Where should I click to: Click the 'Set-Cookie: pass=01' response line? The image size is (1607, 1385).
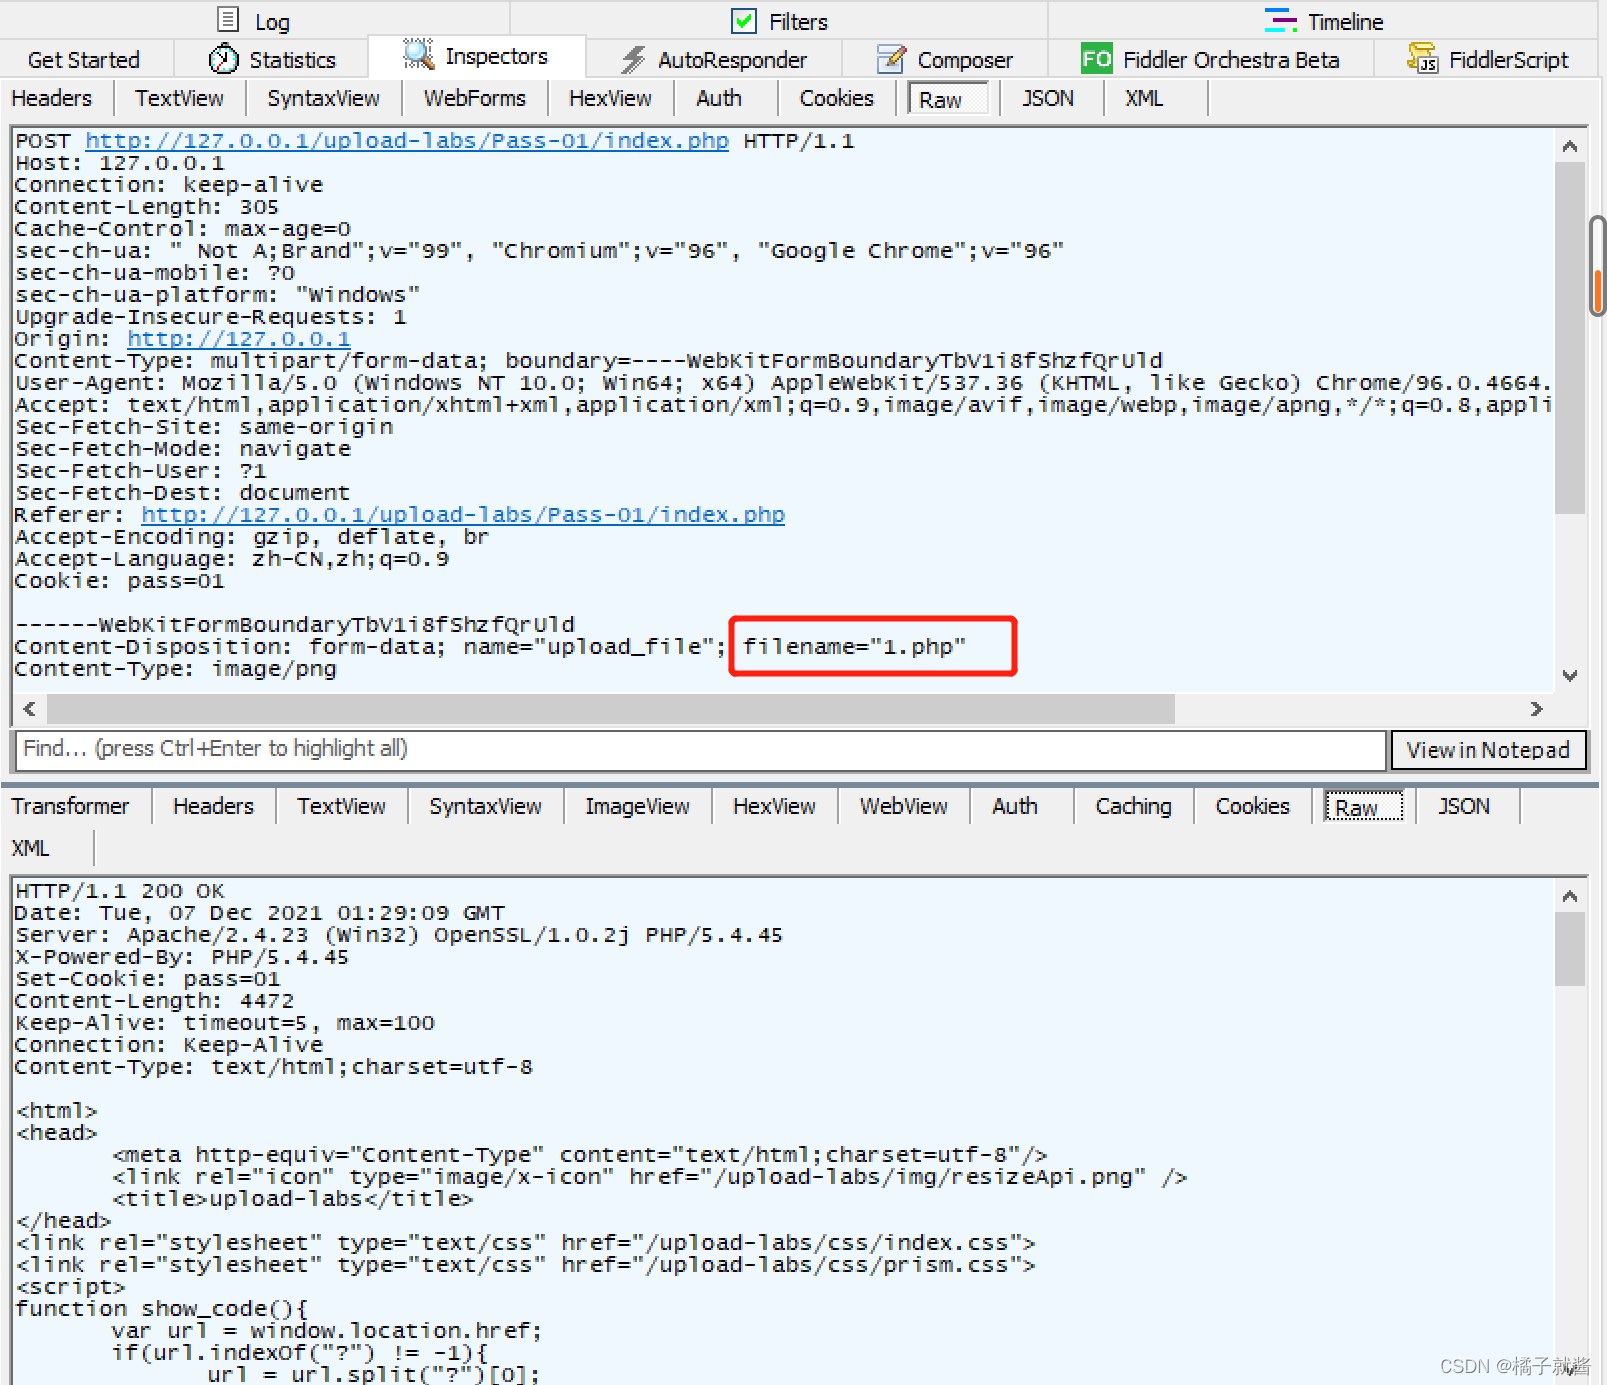click(x=148, y=979)
